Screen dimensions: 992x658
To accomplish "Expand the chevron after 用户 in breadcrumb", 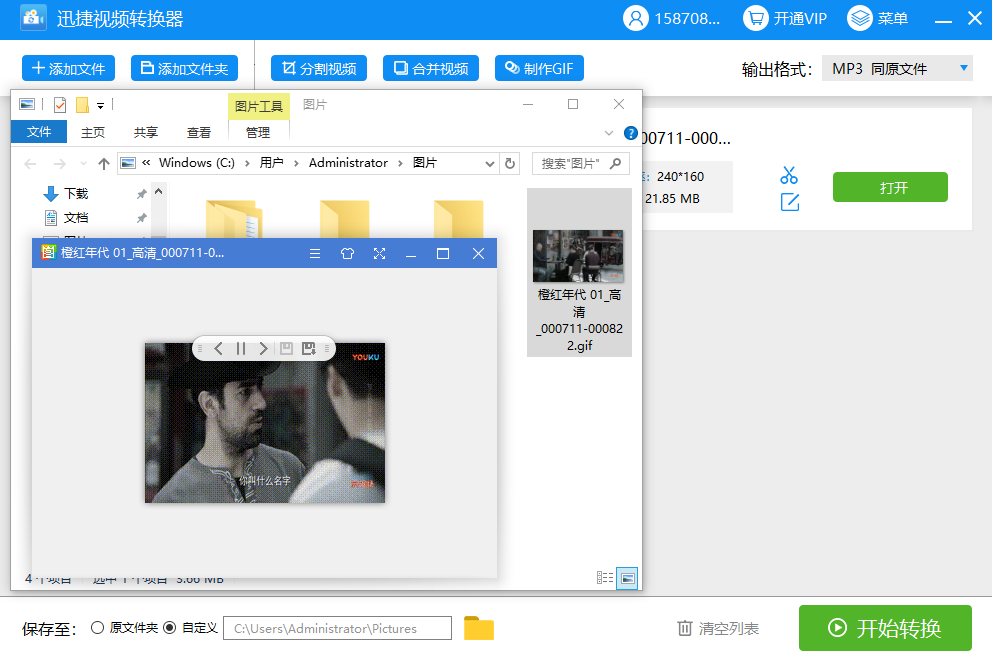I will click(x=296, y=163).
